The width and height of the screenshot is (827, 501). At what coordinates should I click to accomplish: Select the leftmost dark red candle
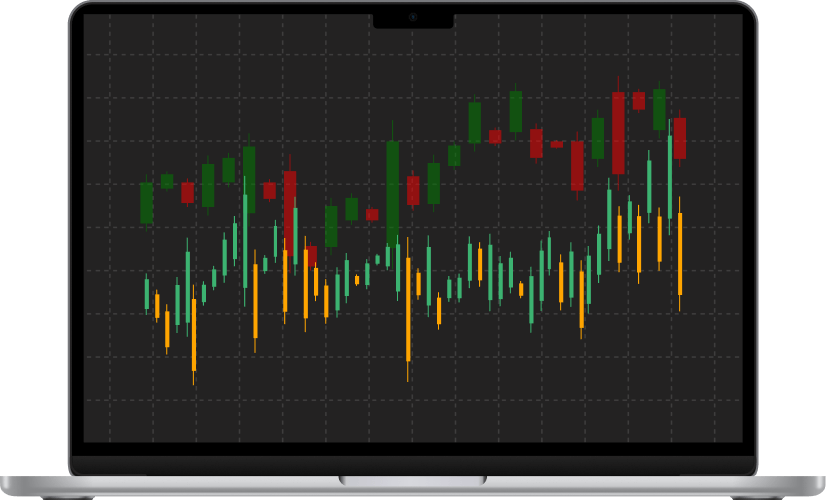click(187, 192)
